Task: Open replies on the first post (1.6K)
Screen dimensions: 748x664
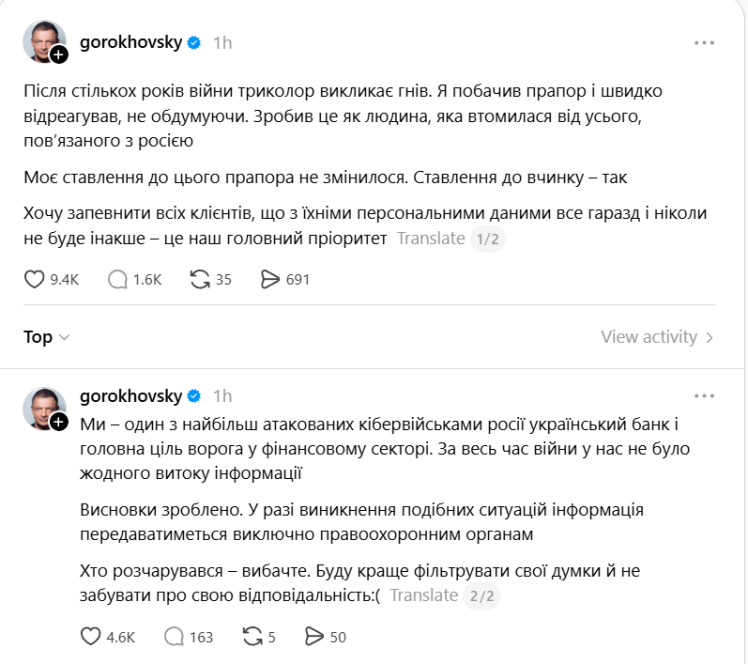Action: point(119,280)
